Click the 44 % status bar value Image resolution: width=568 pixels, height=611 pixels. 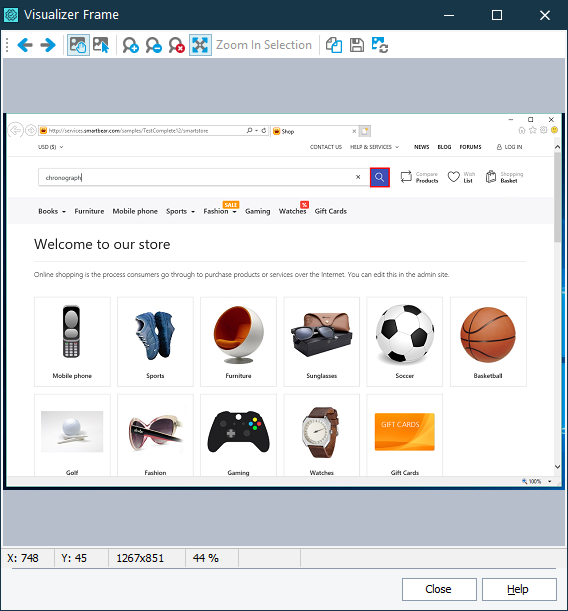click(206, 558)
